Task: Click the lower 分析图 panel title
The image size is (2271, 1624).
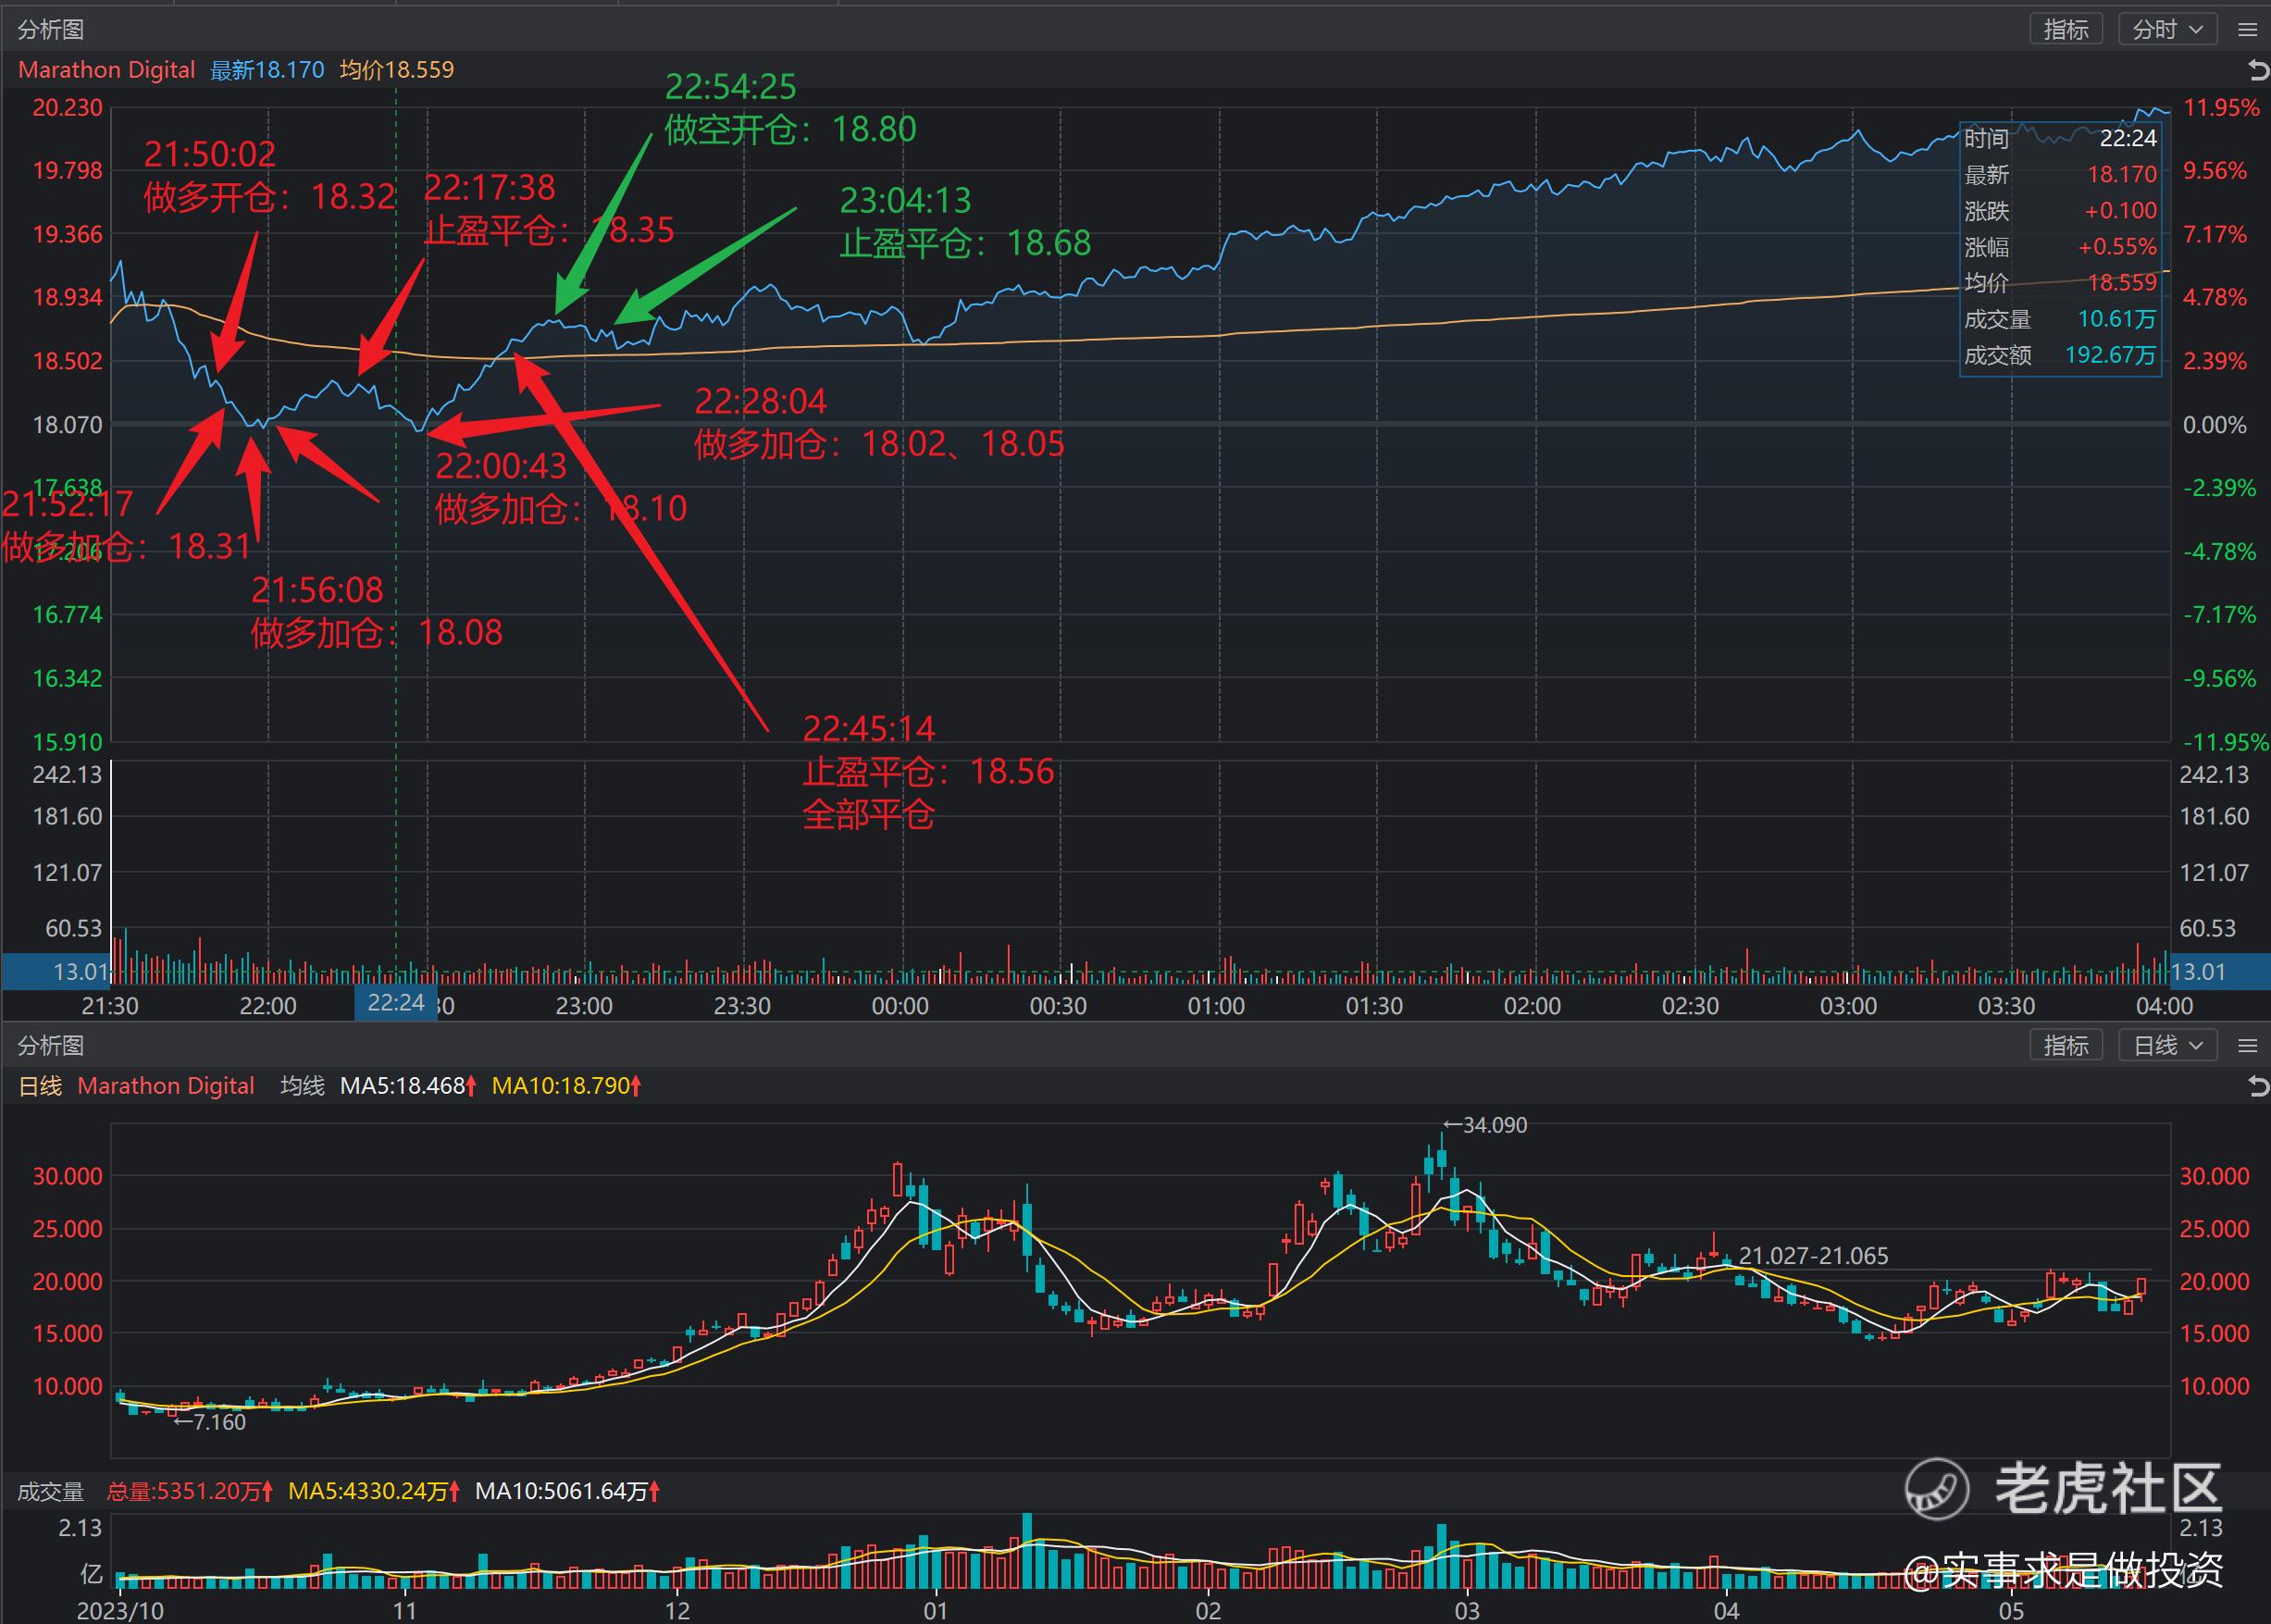Action: 50,1046
